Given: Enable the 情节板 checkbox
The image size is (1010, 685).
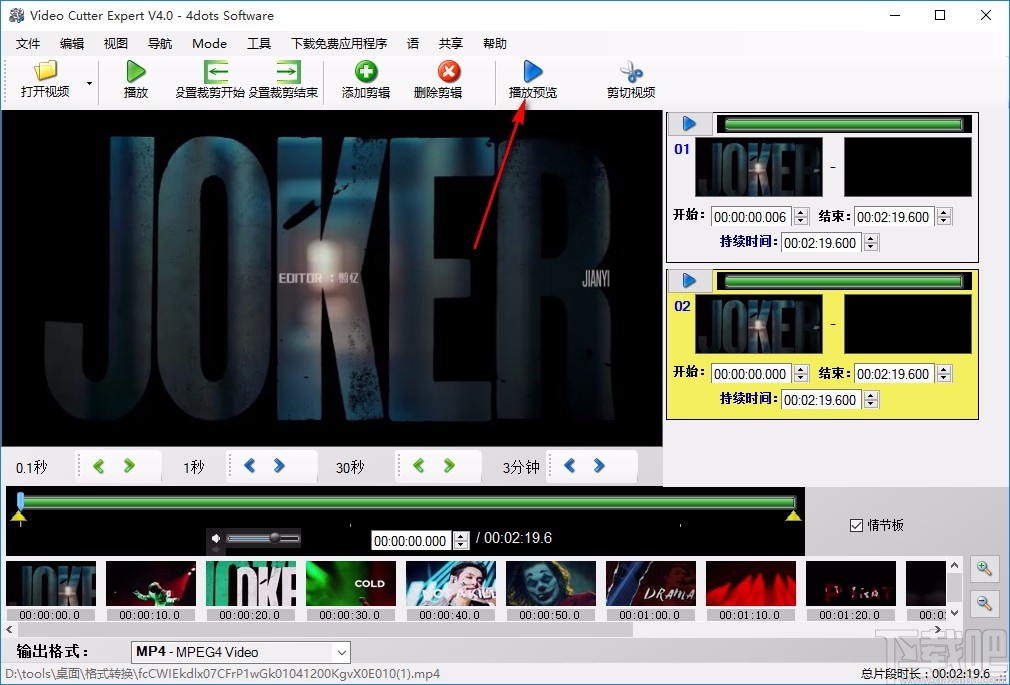Looking at the screenshot, I should (x=856, y=524).
